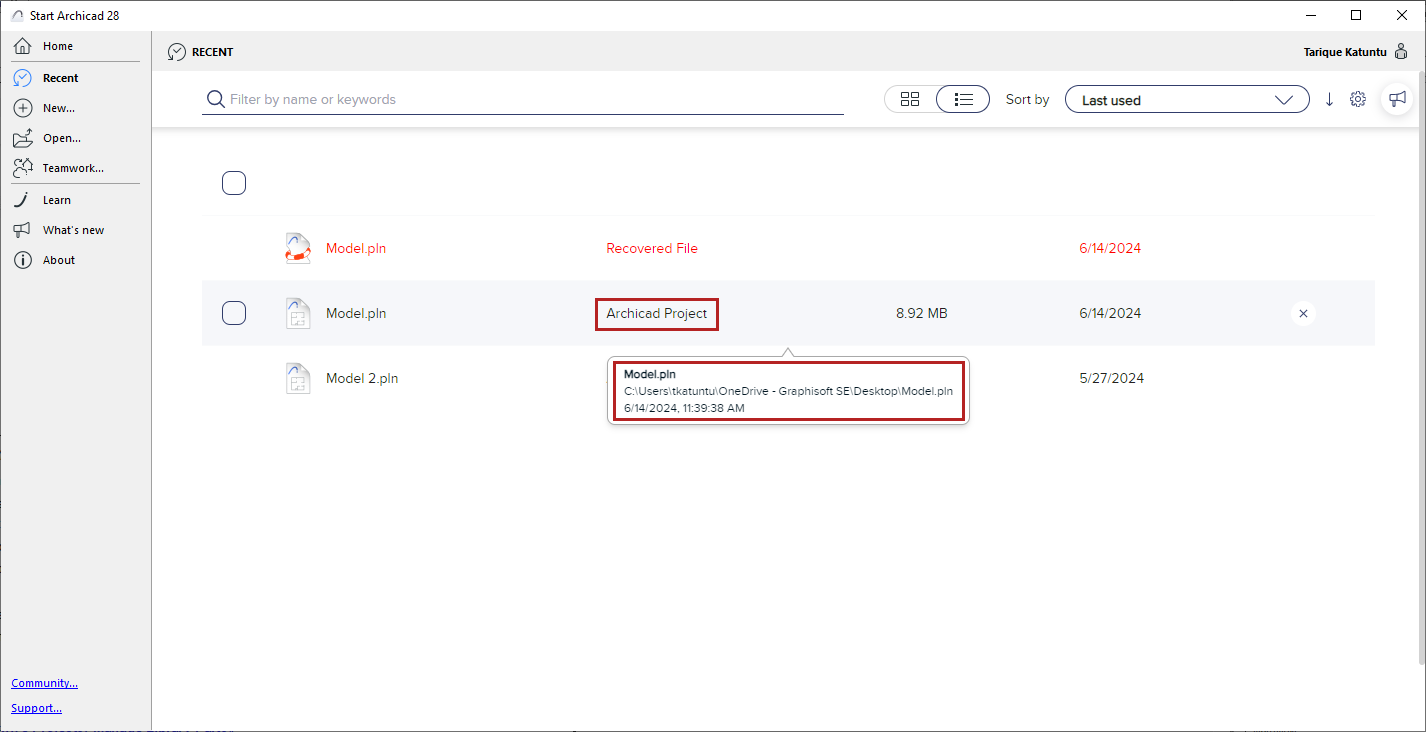Select the Model.pln name in the Archicad Project row
Viewport: 1426px width, 732px height.
click(x=356, y=313)
